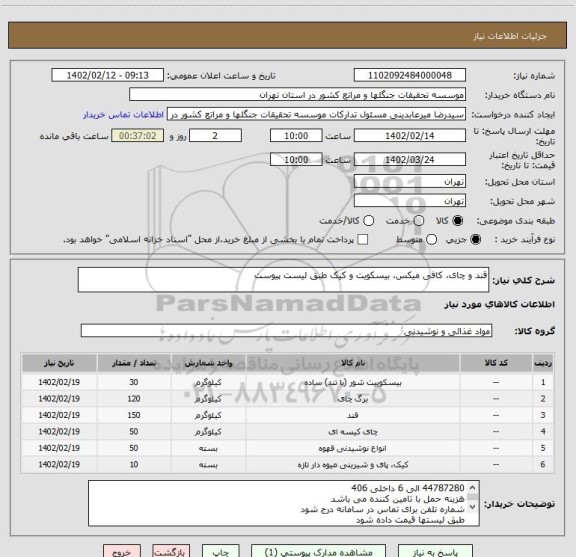This screenshot has width=576, height=557.
Task: Click quantity cell 30 in the بیسکوییت row
Action: click(x=134, y=382)
